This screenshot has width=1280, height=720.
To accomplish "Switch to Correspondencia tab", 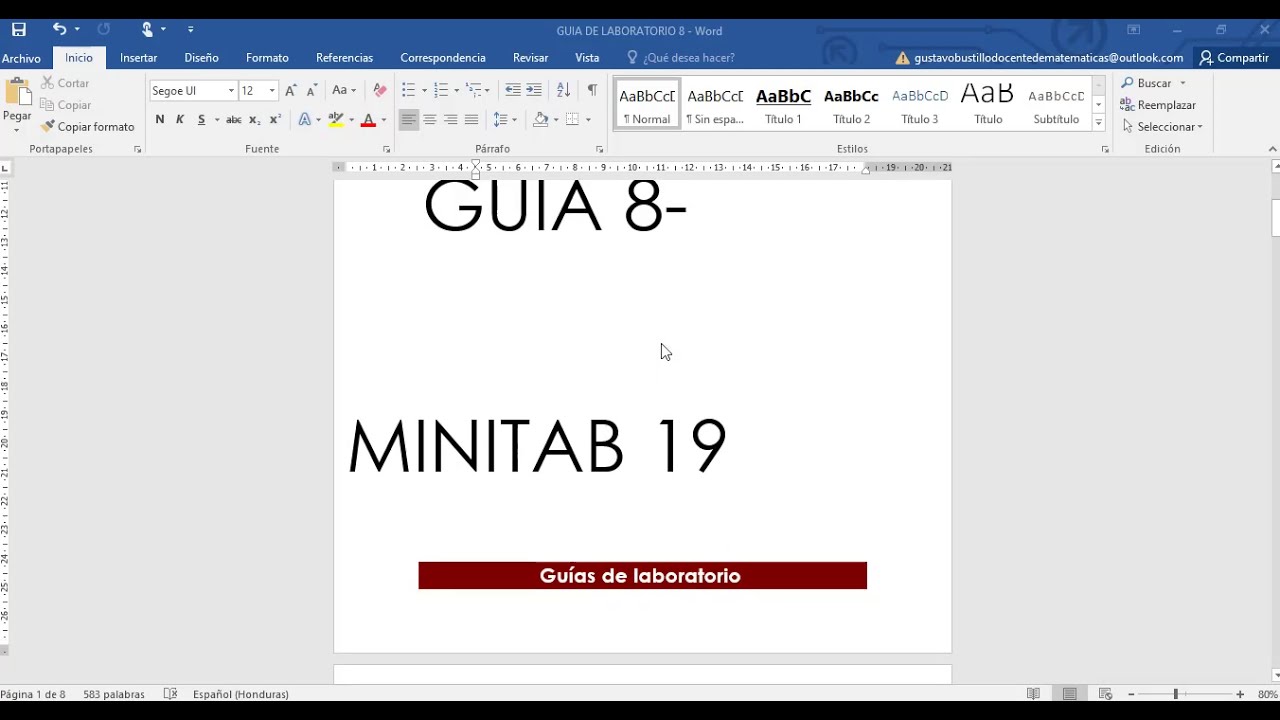I will [443, 58].
